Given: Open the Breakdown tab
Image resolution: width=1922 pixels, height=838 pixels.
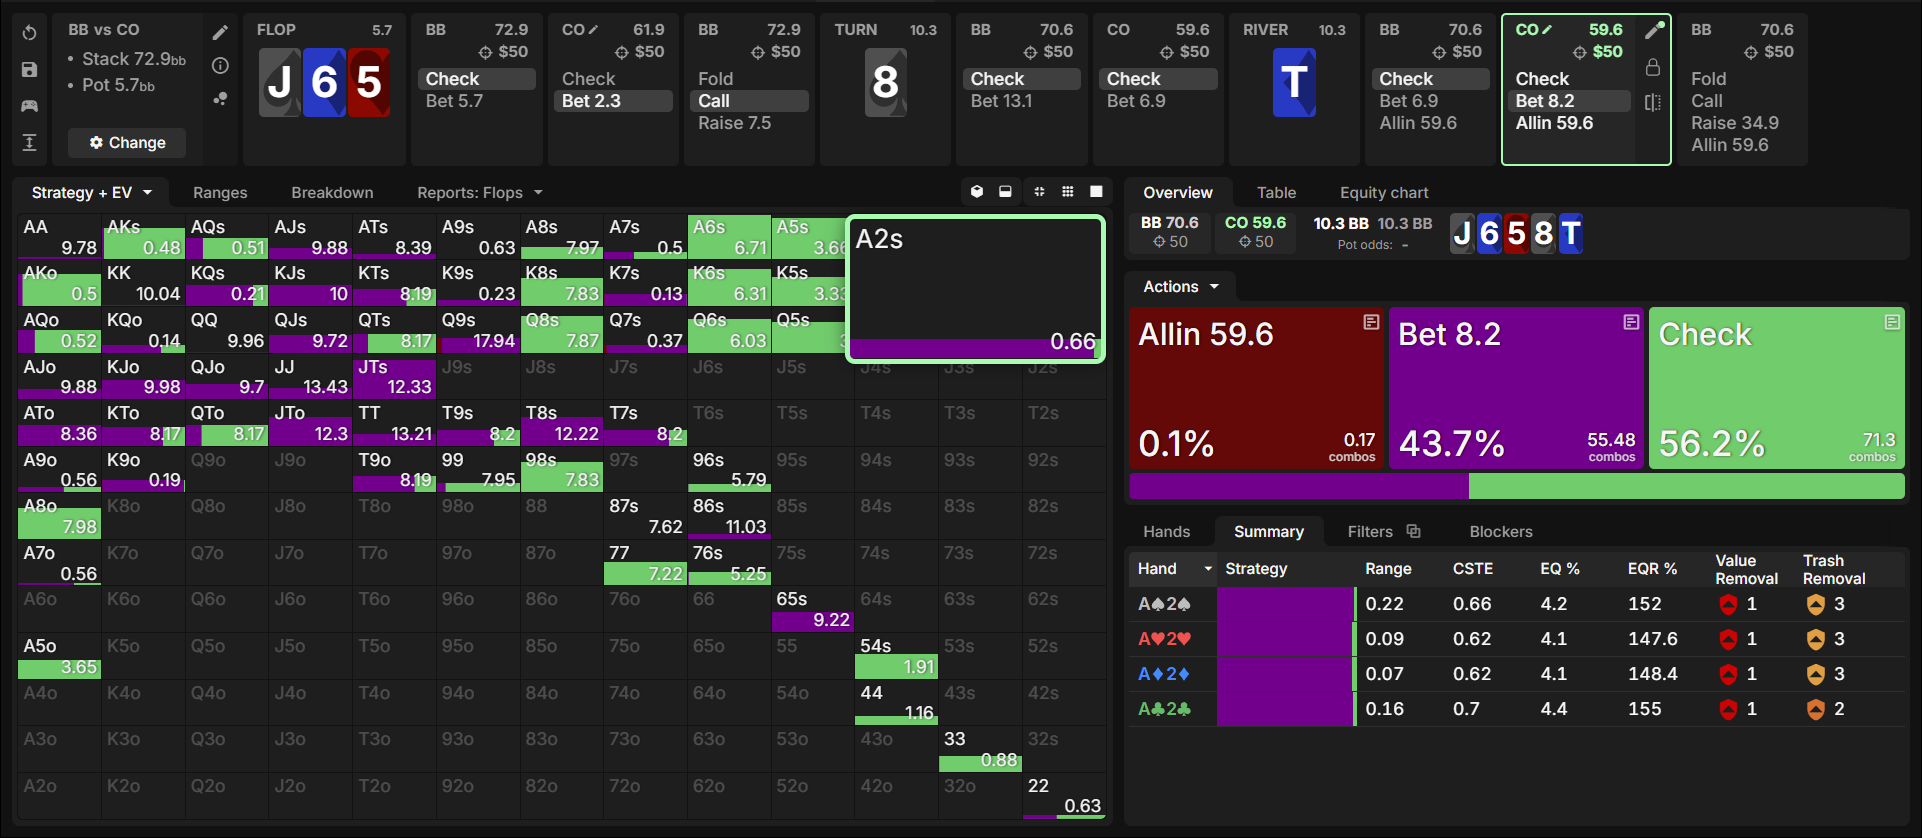Looking at the screenshot, I should click(332, 192).
